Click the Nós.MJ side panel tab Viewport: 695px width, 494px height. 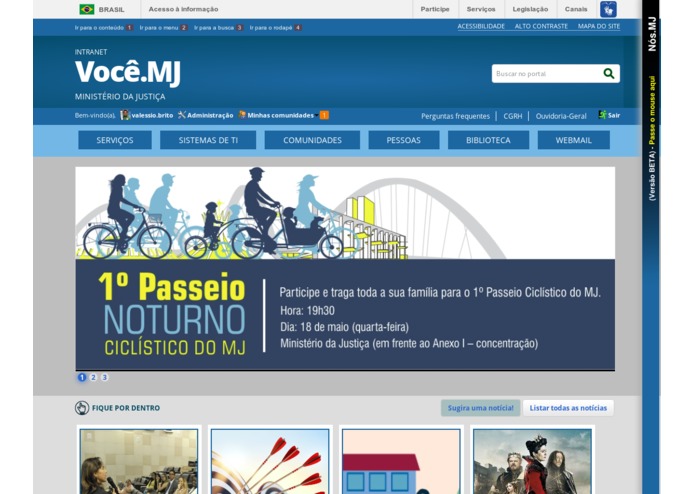[x=652, y=35]
